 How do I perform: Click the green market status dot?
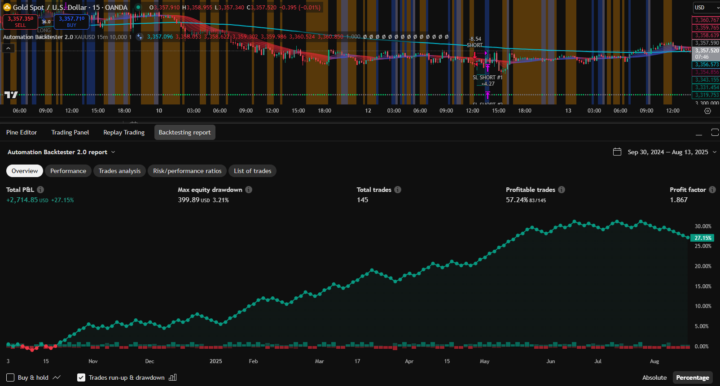click(x=138, y=7)
